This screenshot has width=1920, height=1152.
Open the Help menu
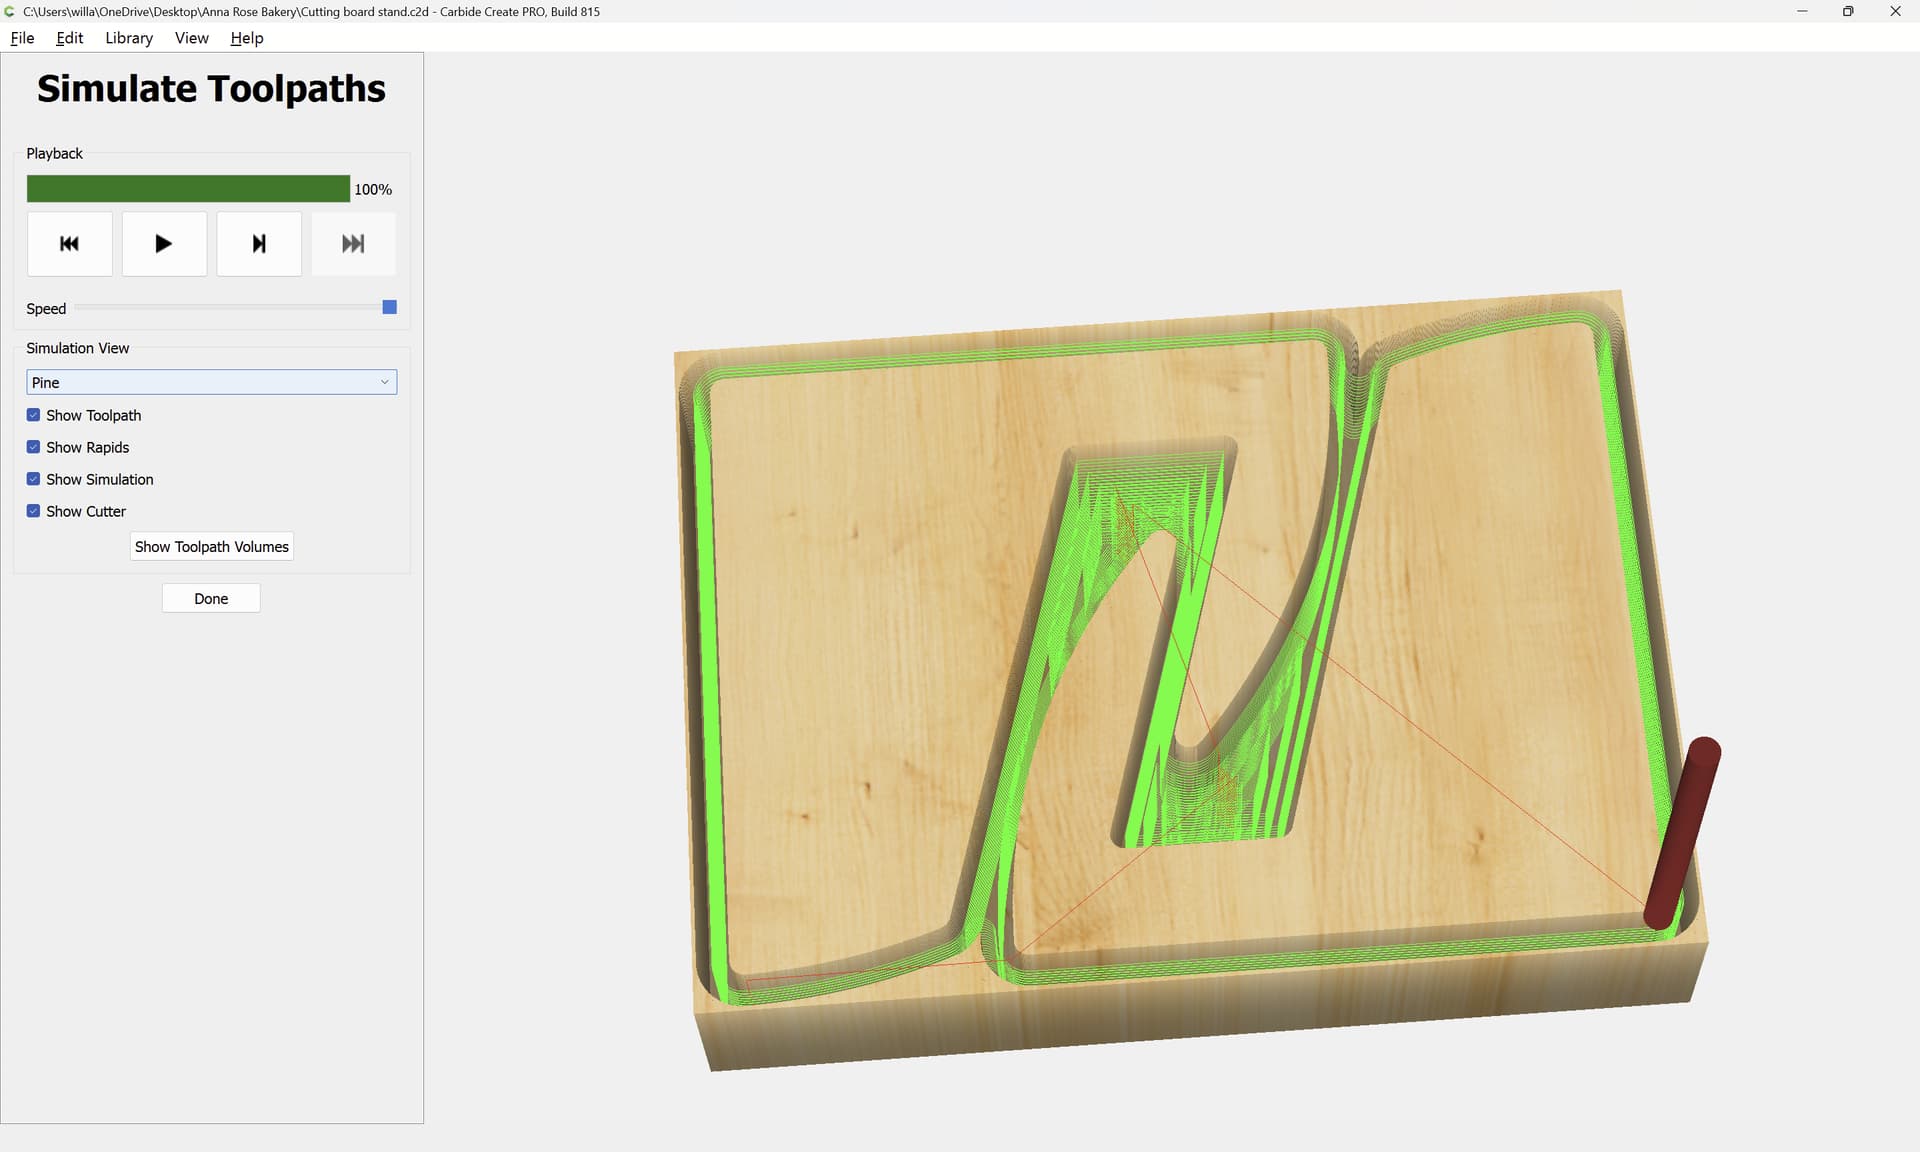247,38
